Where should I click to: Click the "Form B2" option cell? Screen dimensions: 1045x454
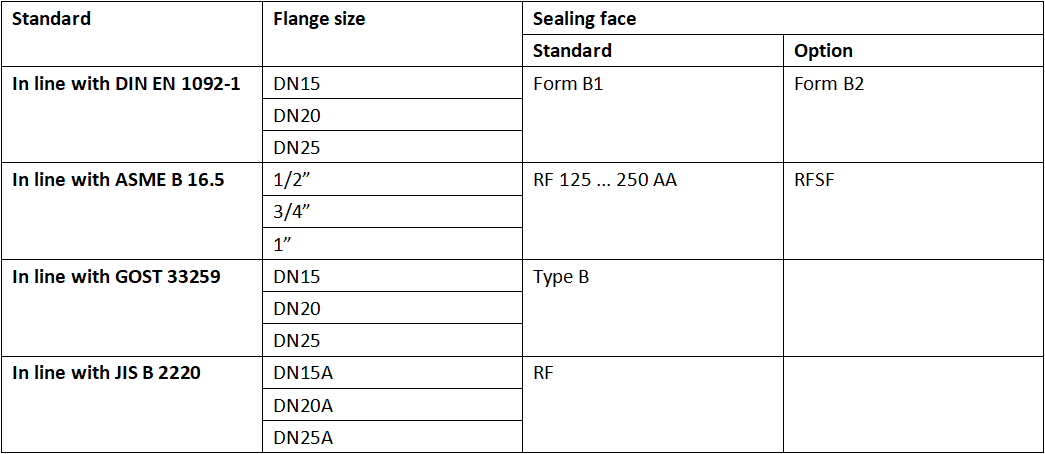click(829, 84)
